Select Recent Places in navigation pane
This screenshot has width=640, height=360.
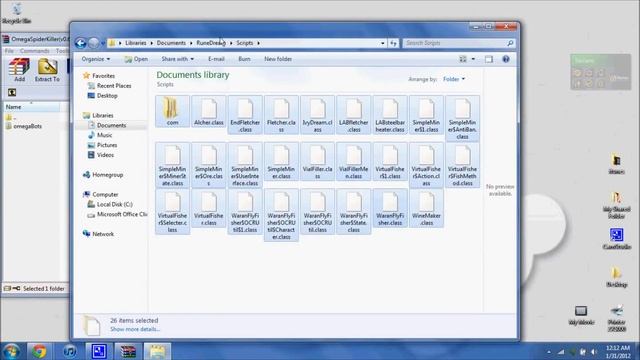(x=109, y=86)
